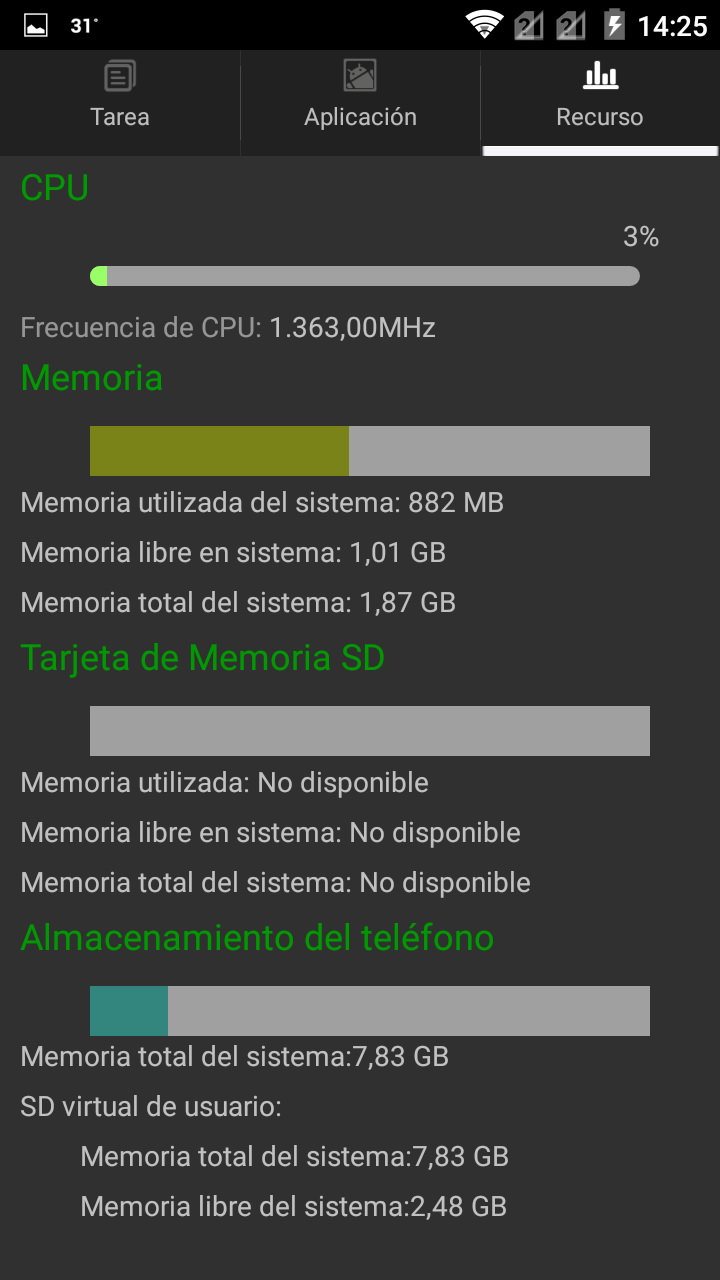Click the Tarjeta de Memoria SD bar
This screenshot has height=1280, width=720.
tap(370, 731)
